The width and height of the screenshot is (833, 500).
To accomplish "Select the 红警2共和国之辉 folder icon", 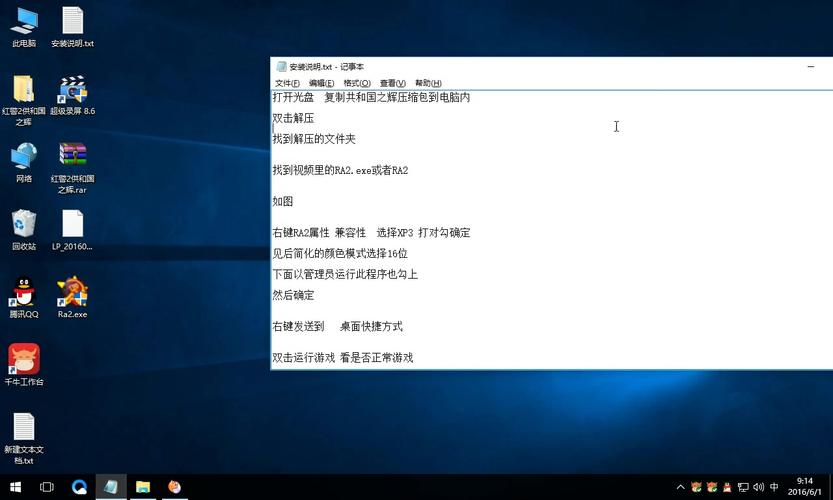I will click(x=24, y=100).
